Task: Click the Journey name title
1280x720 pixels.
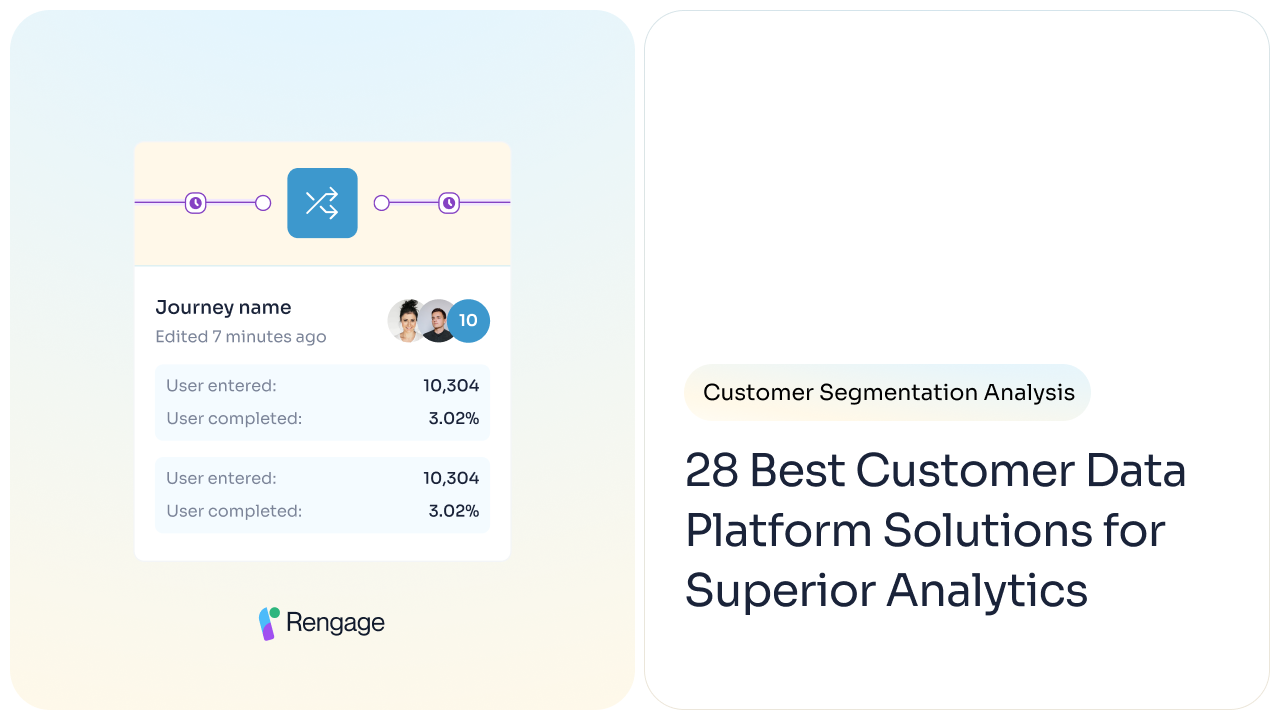Action: (223, 307)
